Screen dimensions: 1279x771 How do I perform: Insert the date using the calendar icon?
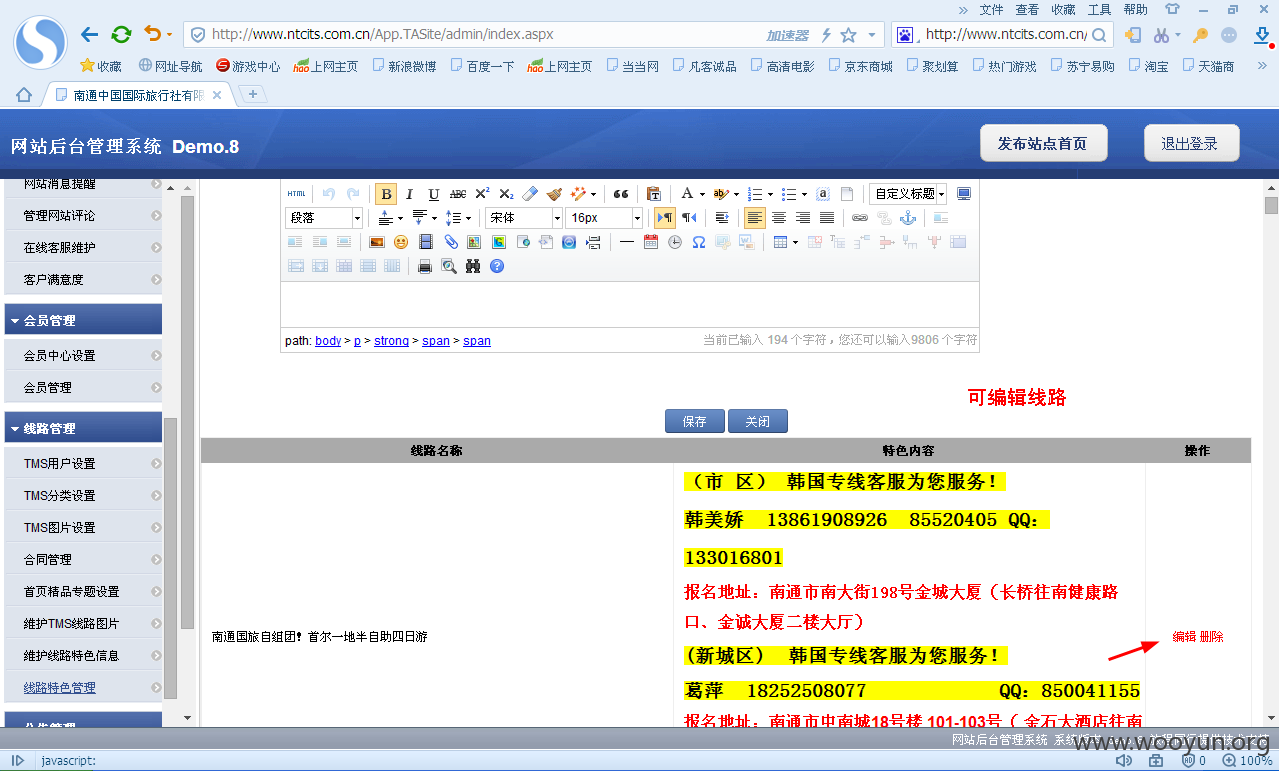pyautogui.click(x=651, y=242)
